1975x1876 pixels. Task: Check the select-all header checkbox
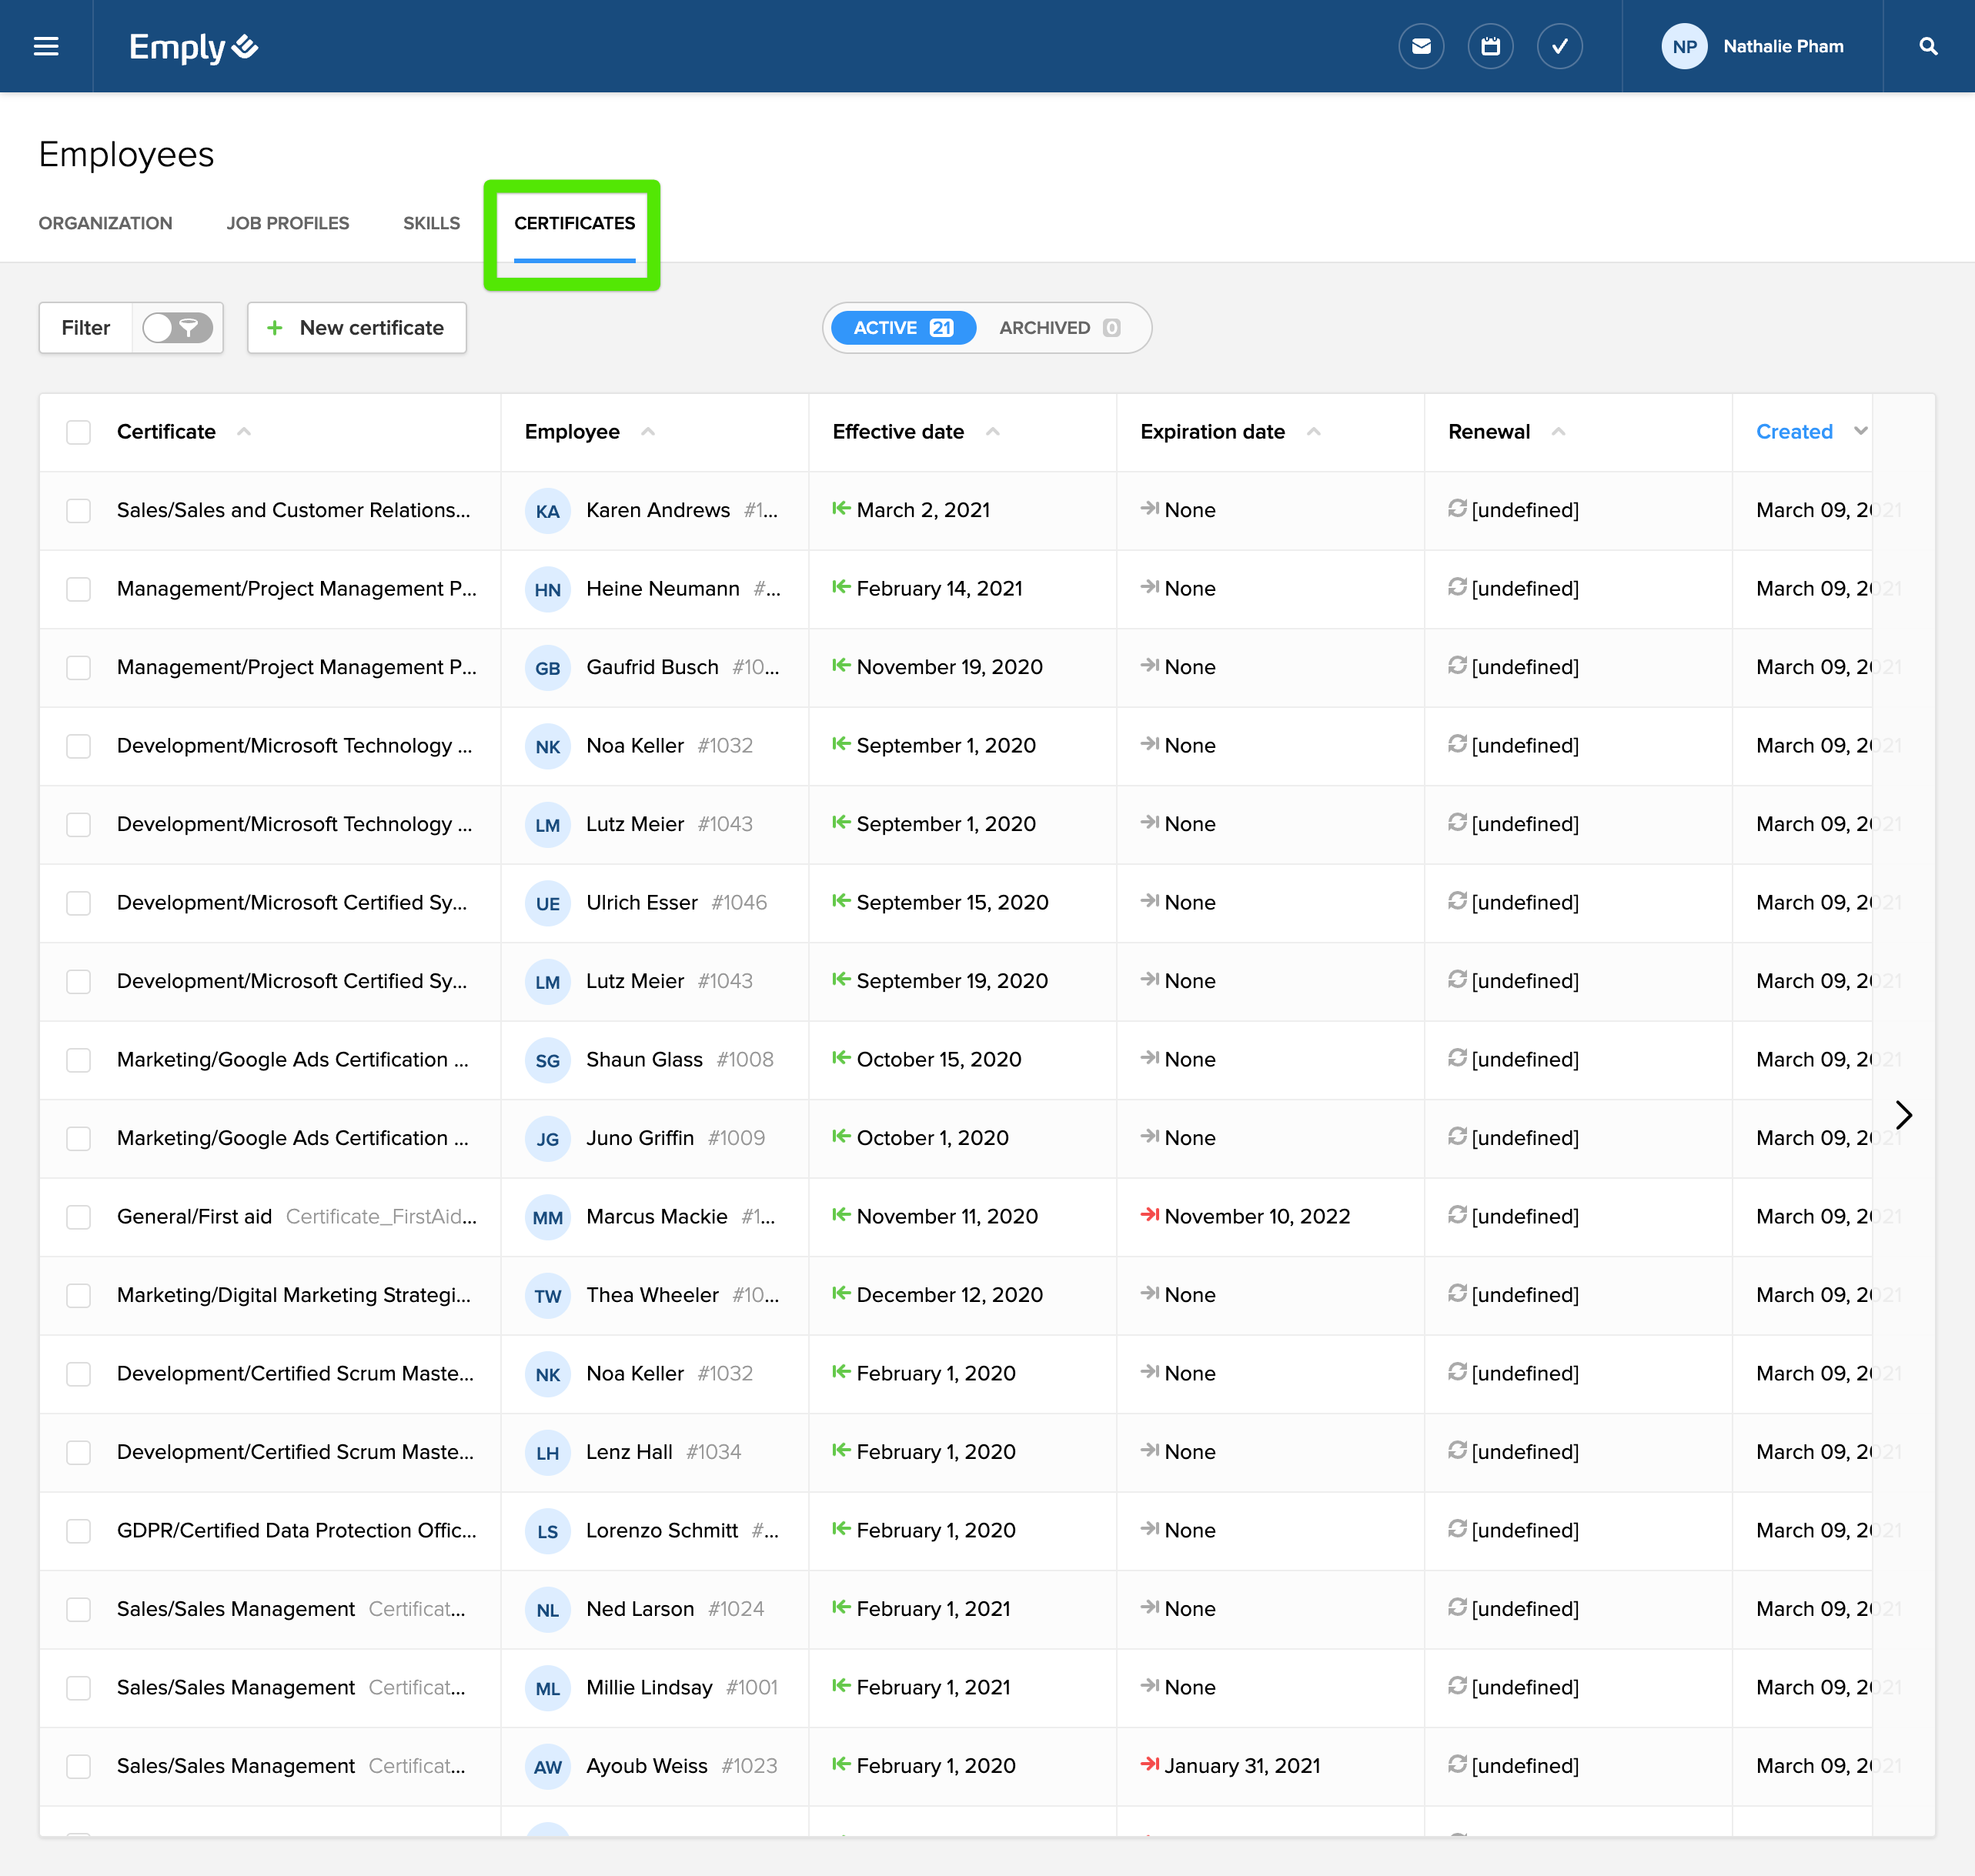click(78, 432)
